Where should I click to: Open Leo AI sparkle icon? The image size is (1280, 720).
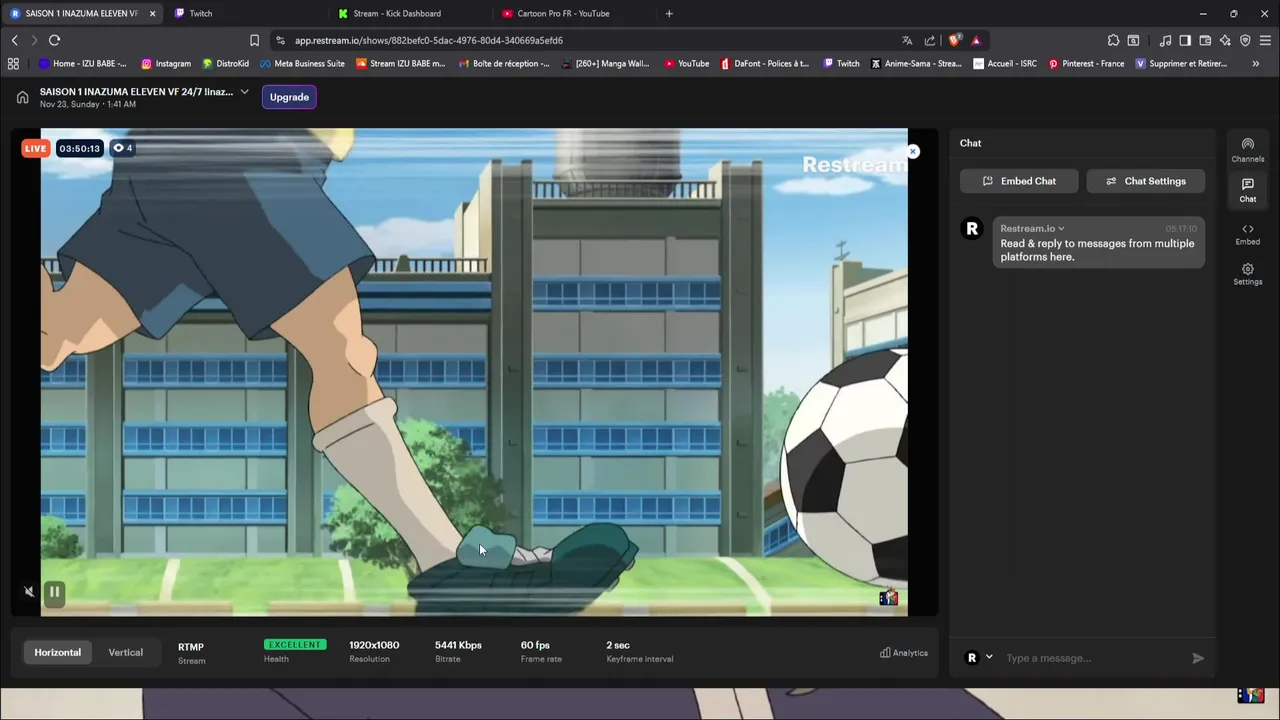1225,40
